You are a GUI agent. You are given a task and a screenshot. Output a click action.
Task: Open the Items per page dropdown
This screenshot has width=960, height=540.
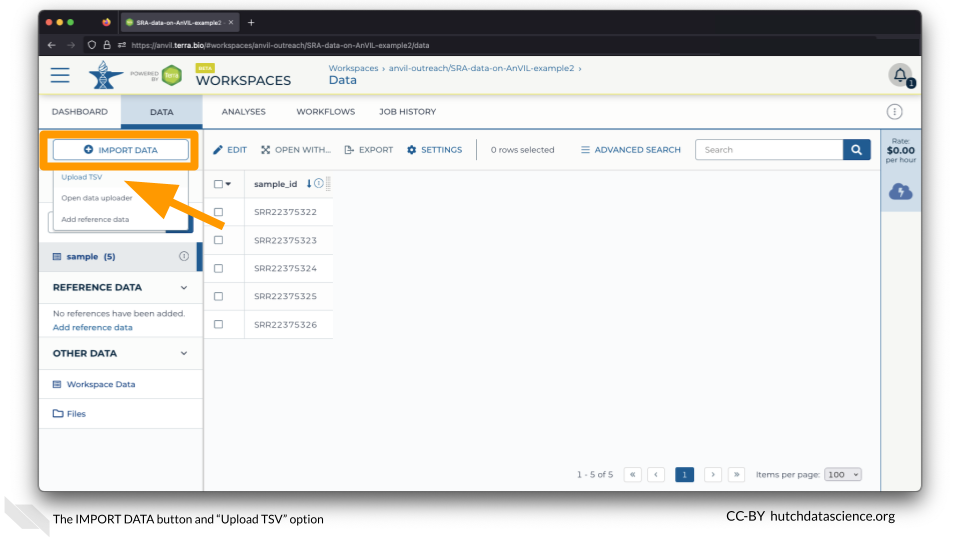843,474
